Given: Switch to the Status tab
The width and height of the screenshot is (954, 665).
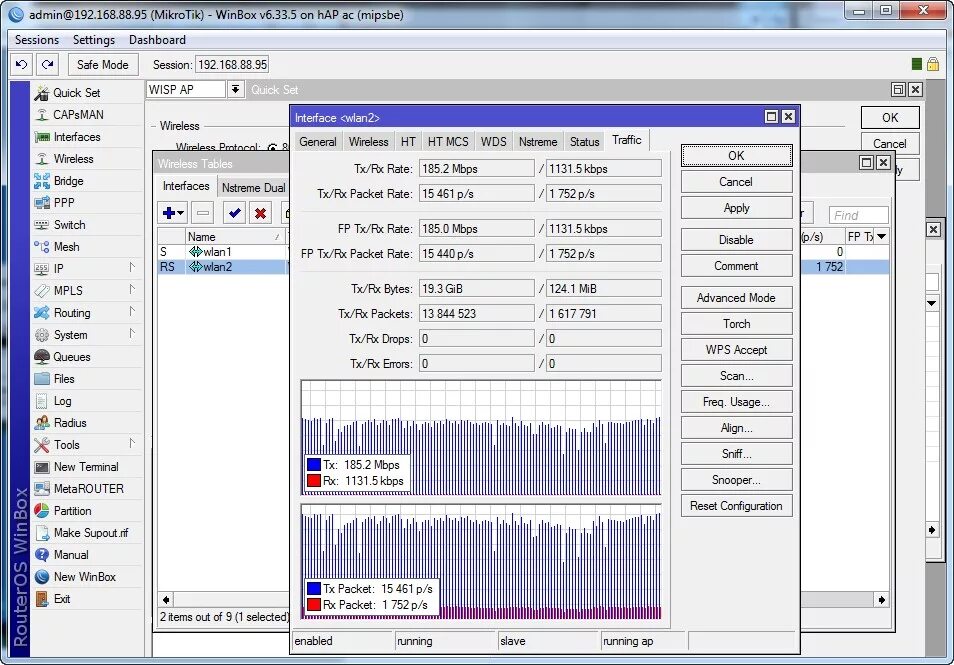Looking at the screenshot, I should click(x=584, y=142).
